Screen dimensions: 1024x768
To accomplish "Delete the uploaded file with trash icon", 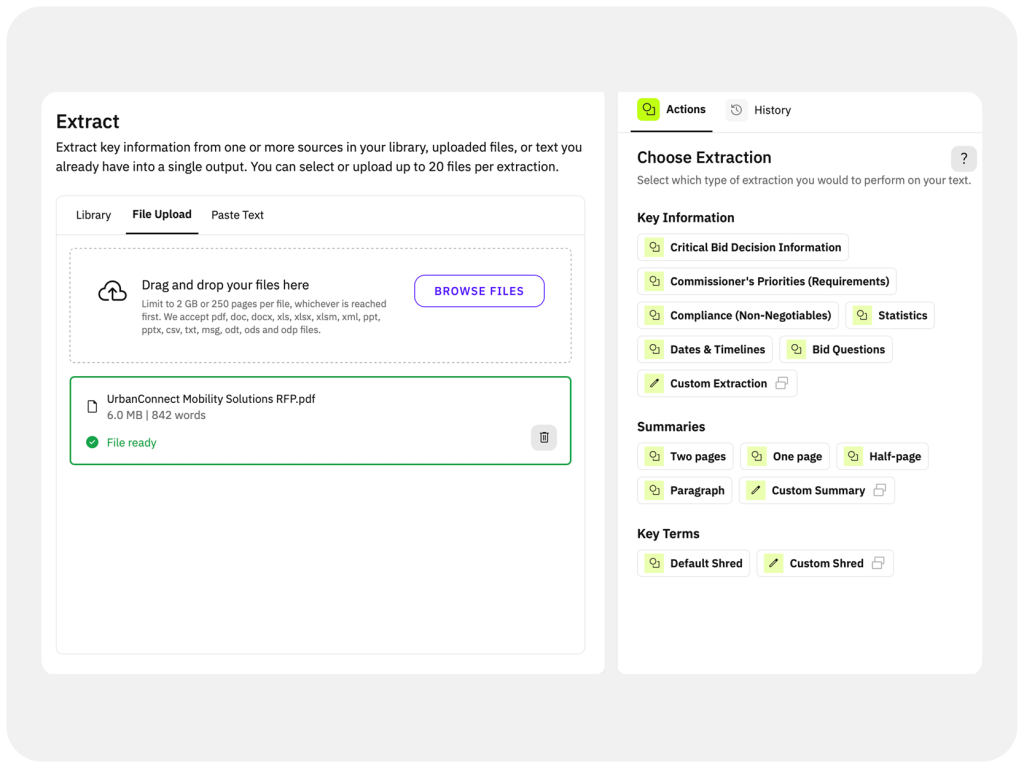I will pos(544,437).
